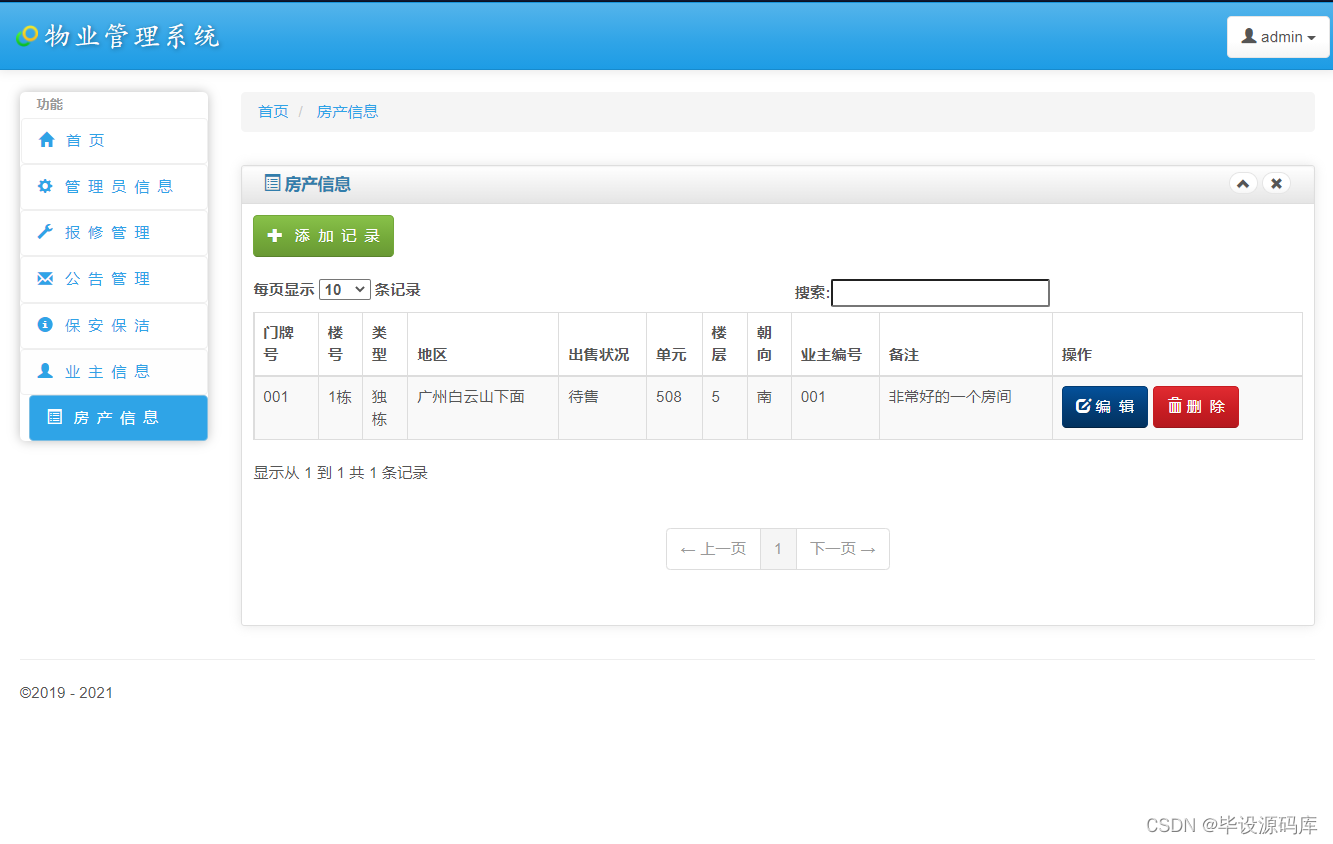
Task: Click the 508 unit cell
Action: click(x=675, y=408)
